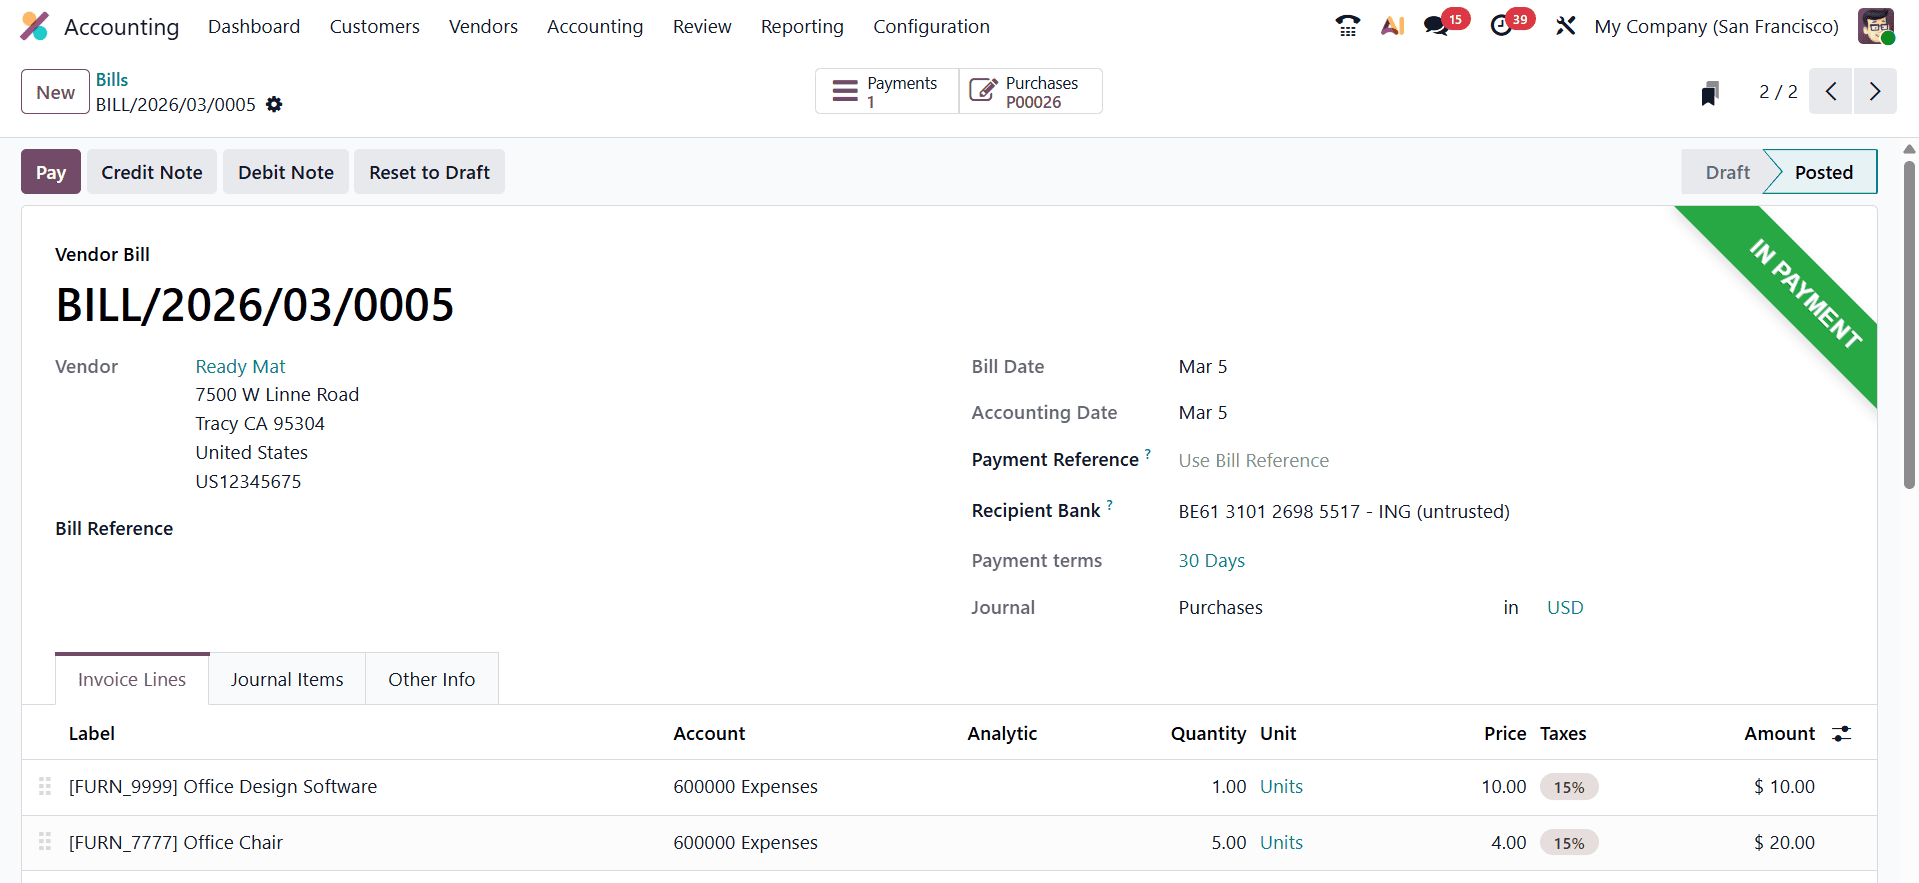This screenshot has height=883, width=1919.
Task: Create a Debit Note
Action: coord(286,172)
